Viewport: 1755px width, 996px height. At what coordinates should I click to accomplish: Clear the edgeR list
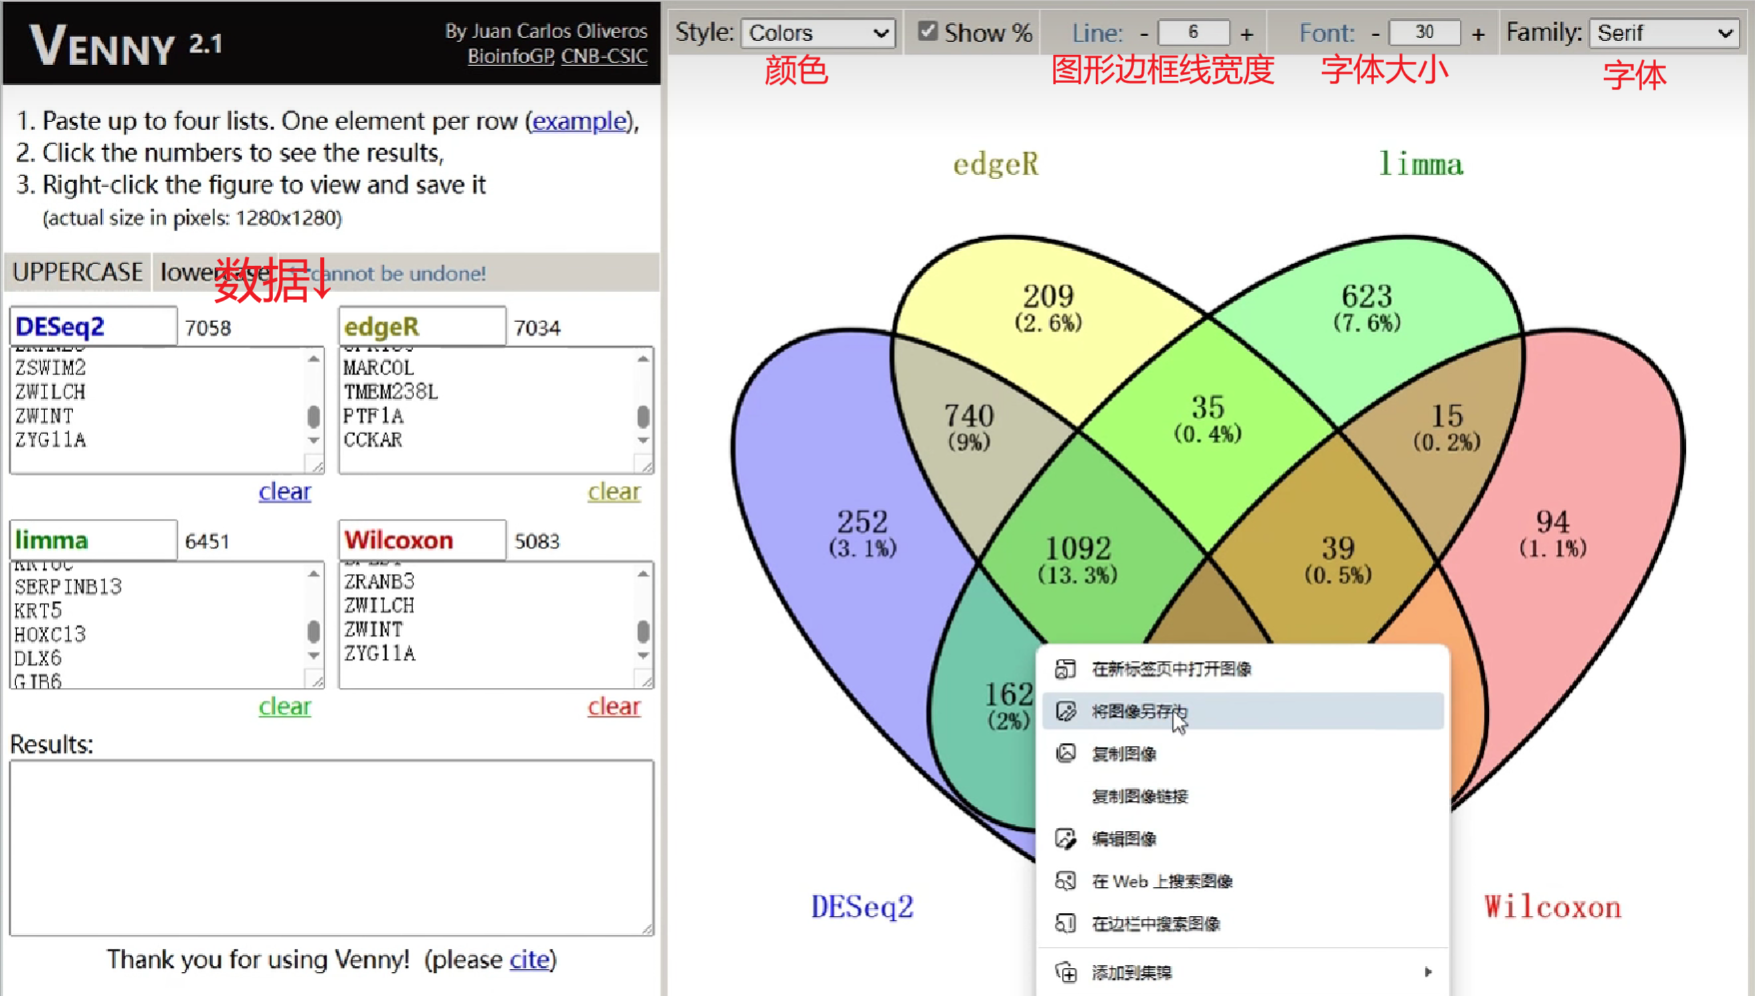(614, 491)
